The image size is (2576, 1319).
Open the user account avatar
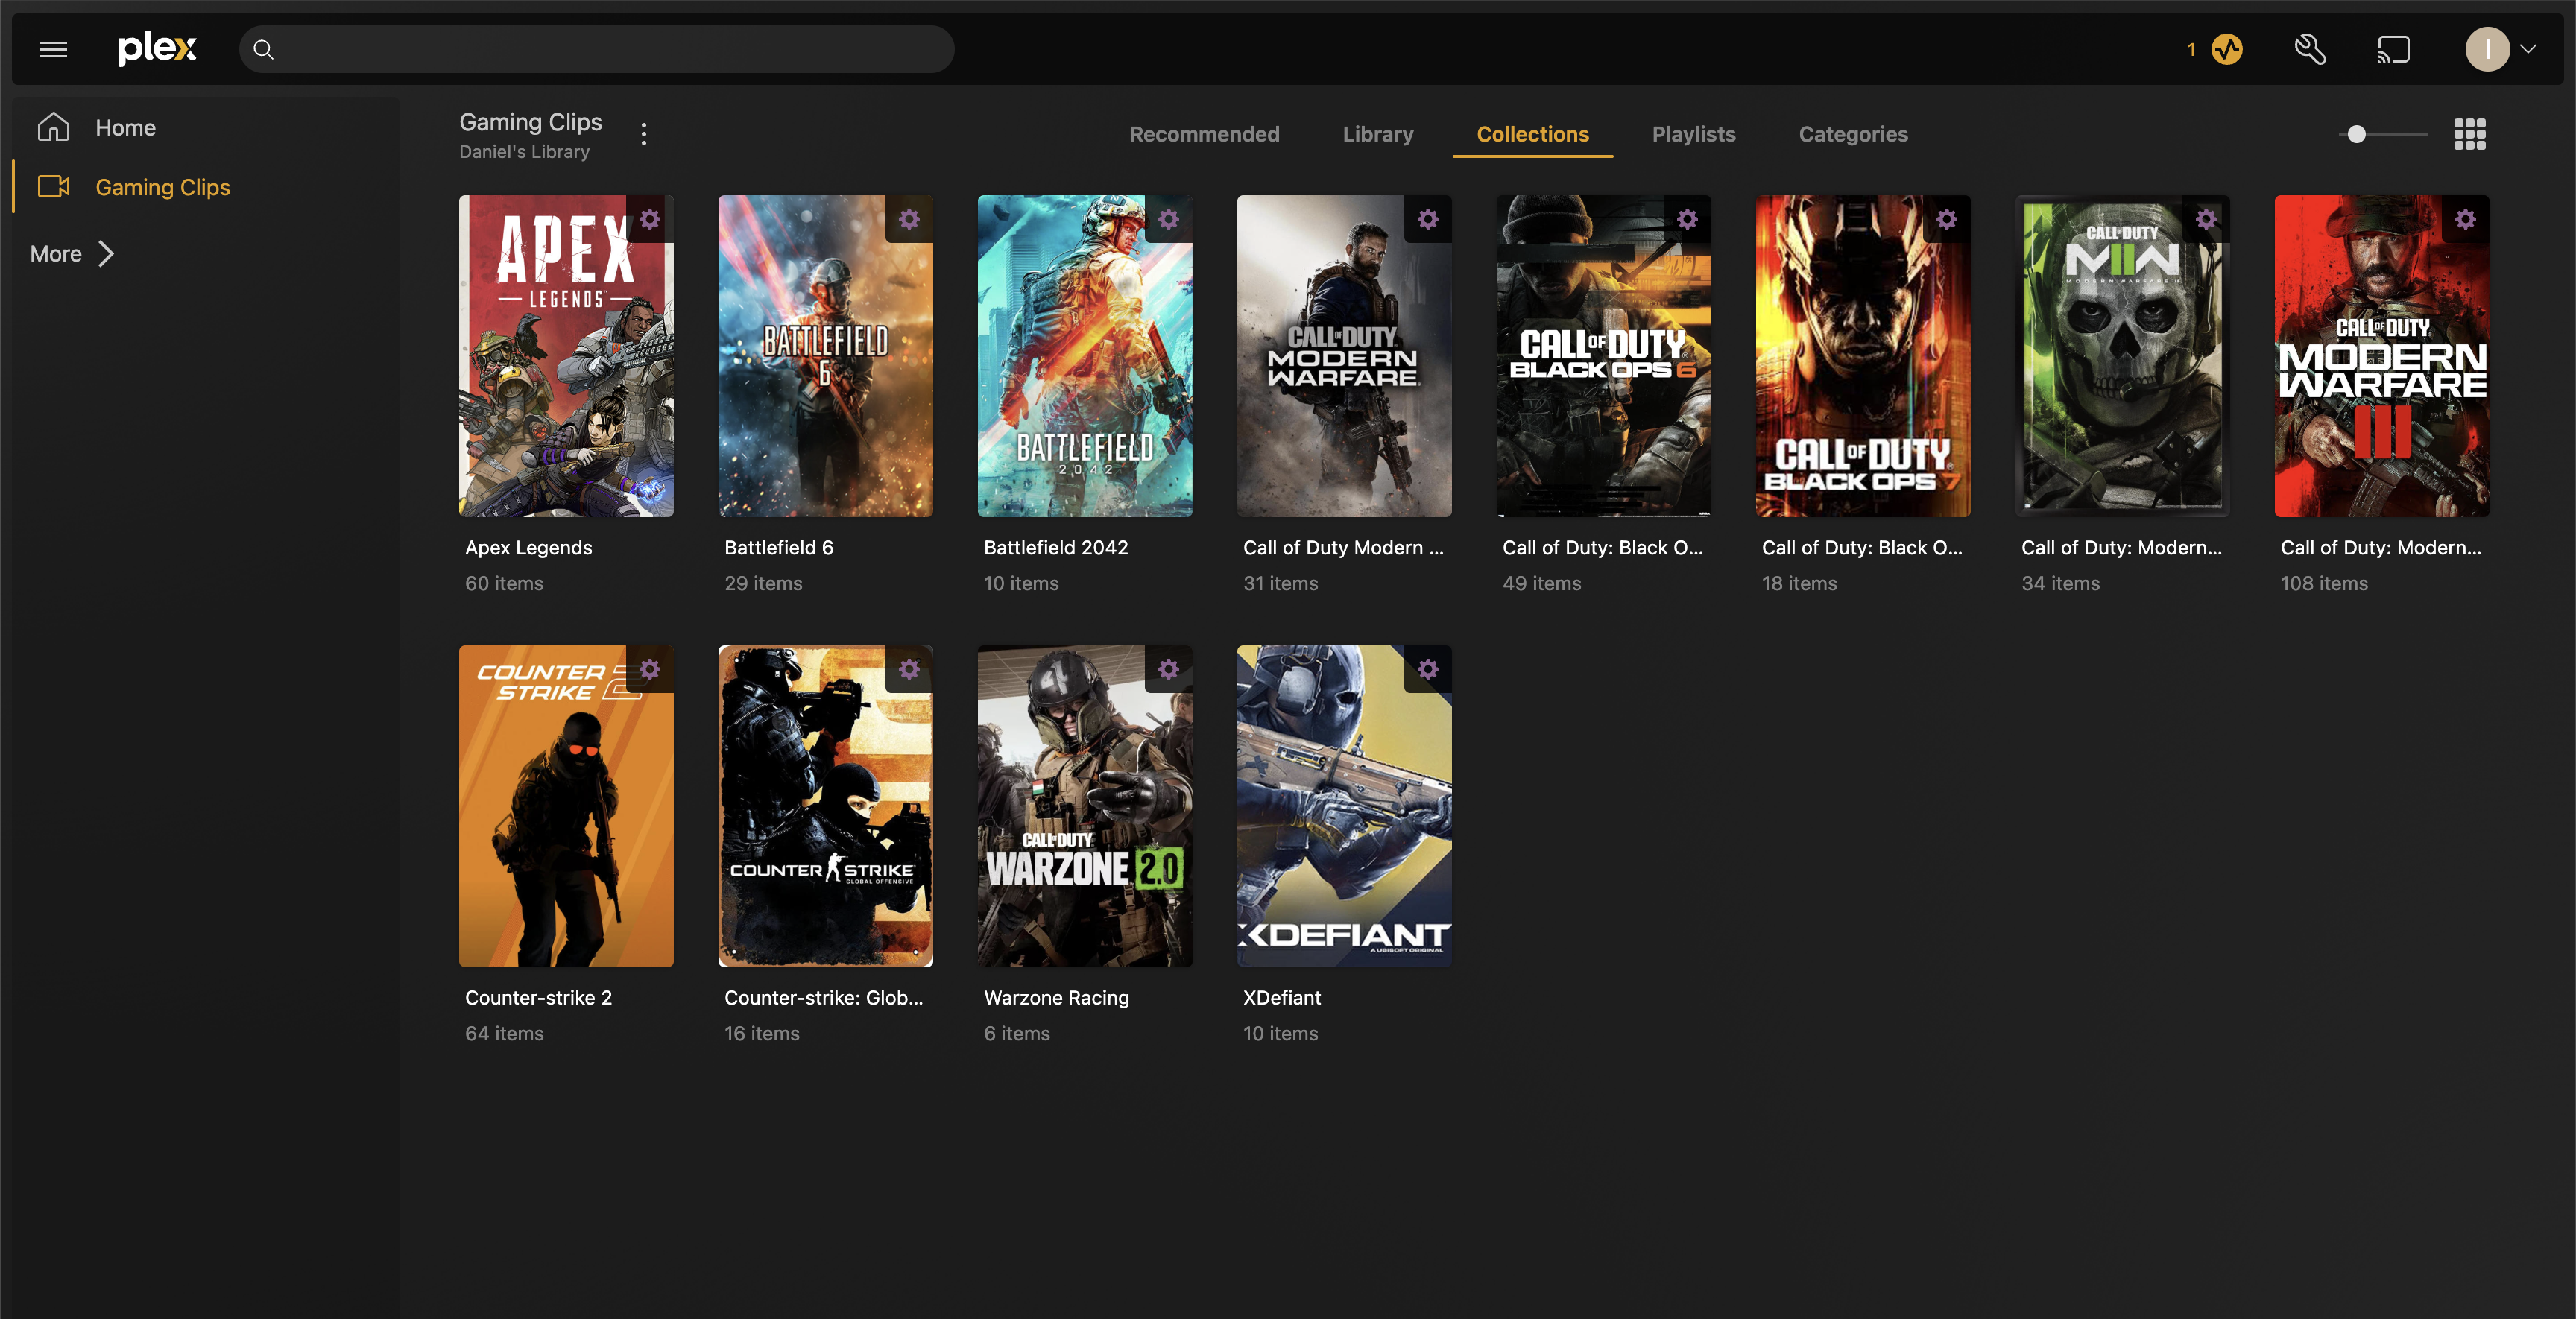tap(2487, 49)
